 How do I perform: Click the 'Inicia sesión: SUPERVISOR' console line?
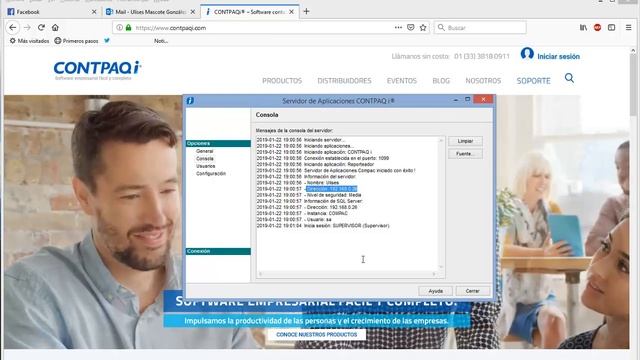(323, 226)
